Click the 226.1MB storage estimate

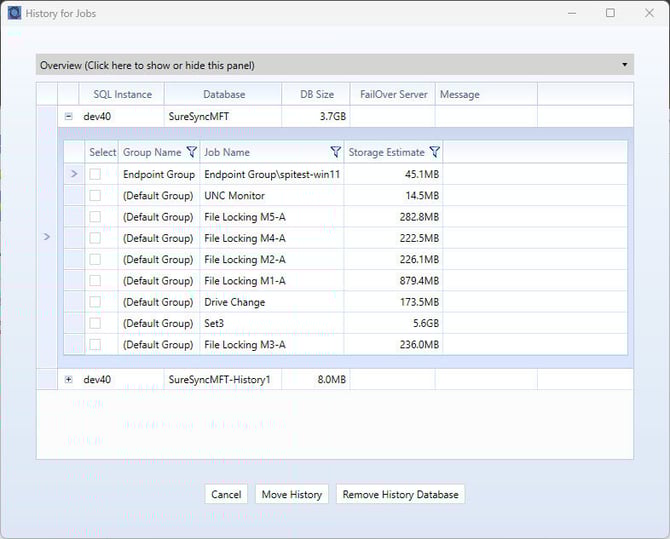pyautogui.click(x=419, y=259)
